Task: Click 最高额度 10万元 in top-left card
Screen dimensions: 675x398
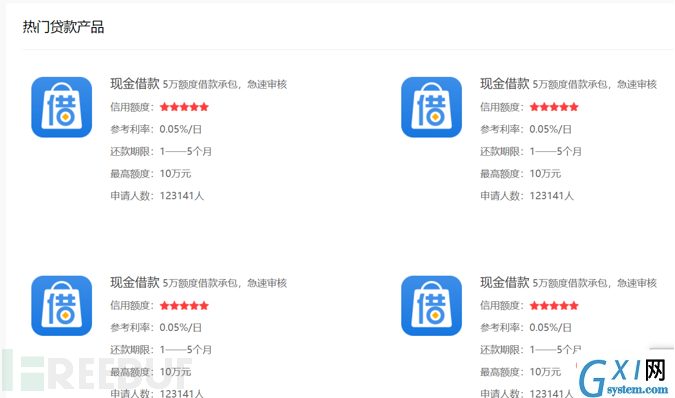Action: [x=151, y=174]
